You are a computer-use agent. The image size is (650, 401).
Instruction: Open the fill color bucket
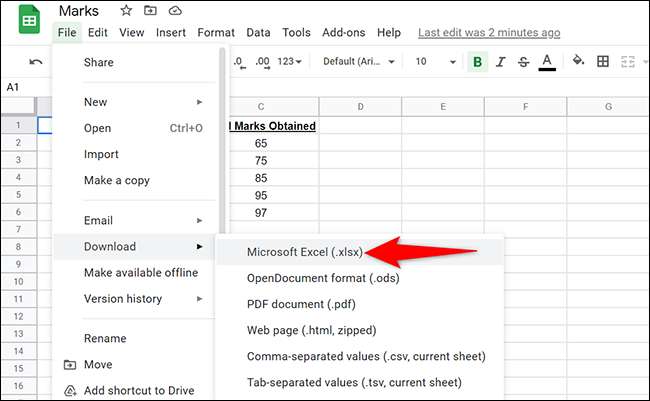click(578, 61)
